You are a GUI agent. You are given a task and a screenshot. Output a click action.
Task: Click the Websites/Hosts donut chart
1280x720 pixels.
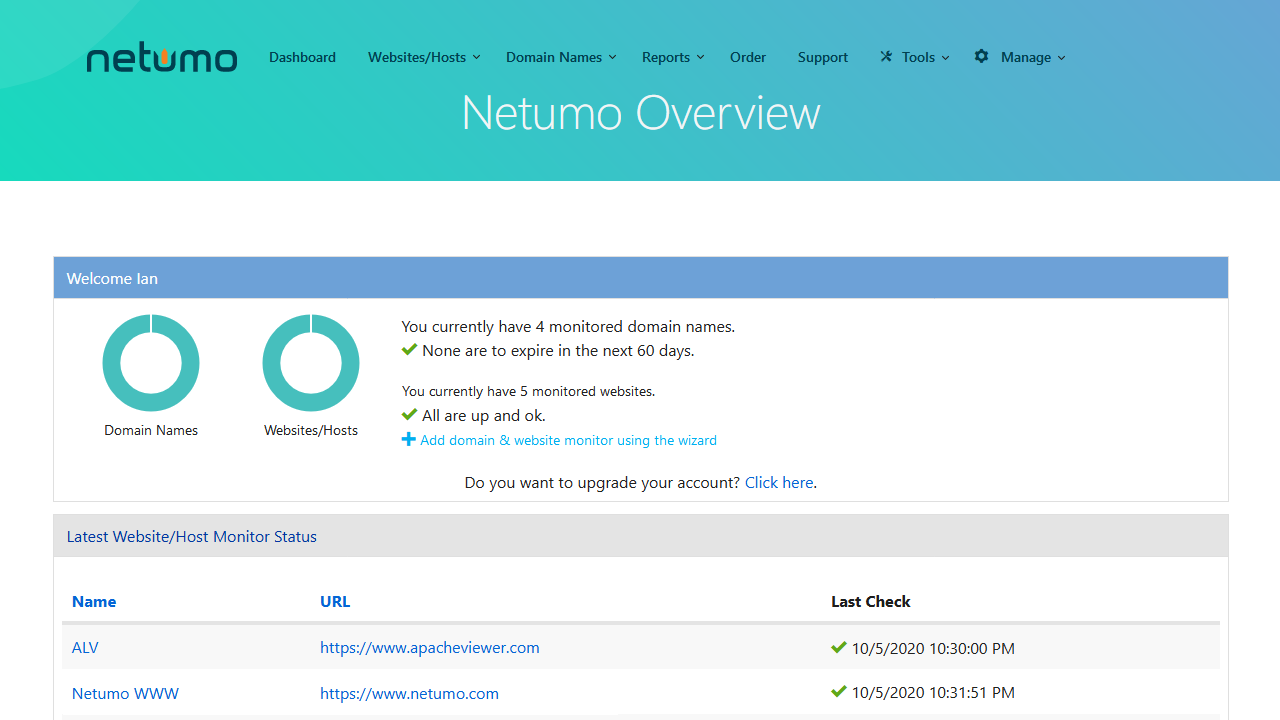point(311,363)
